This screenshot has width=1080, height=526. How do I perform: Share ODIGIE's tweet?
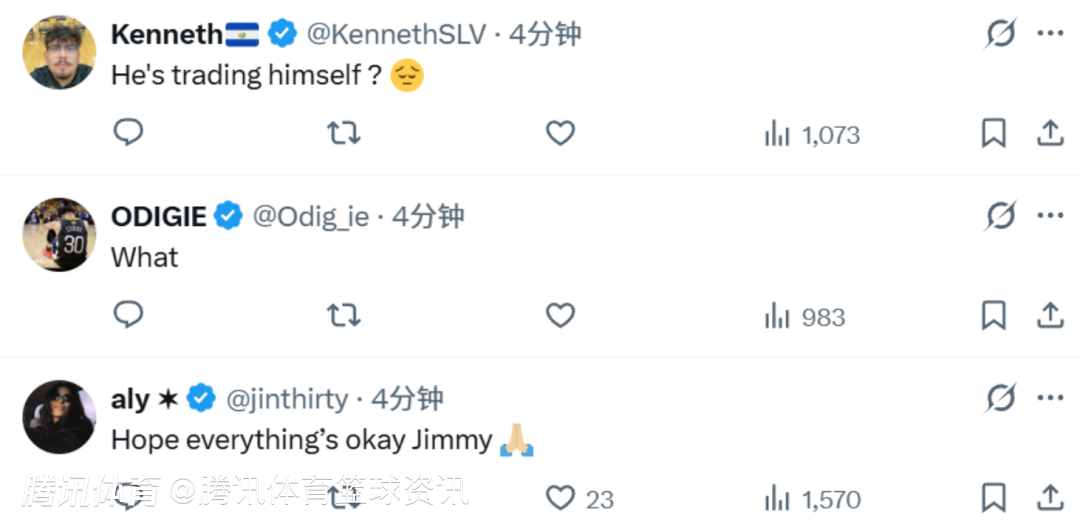point(1050,316)
